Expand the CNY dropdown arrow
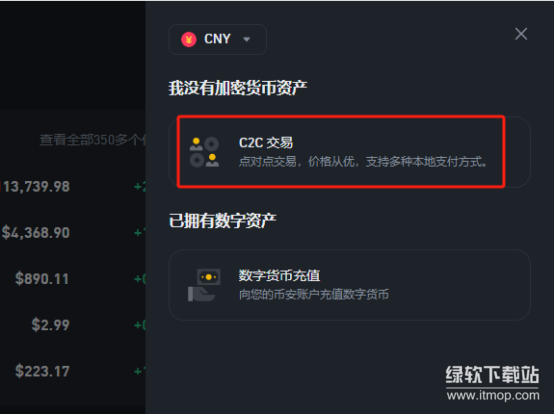This screenshot has height=415, width=554. pos(247,39)
